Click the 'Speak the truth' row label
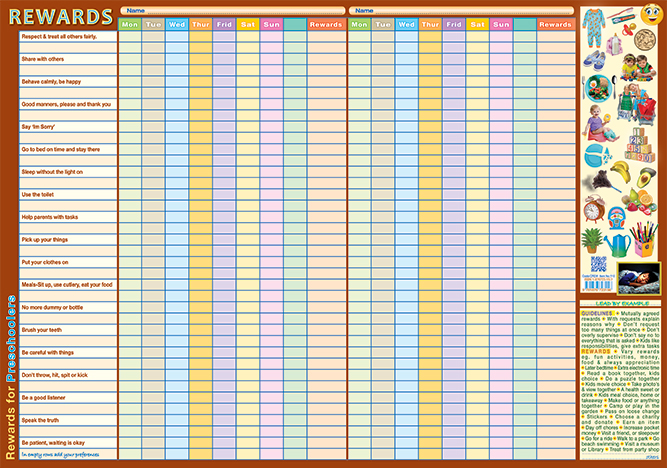Screen dimensions: 667x468 tap(42, 420)
